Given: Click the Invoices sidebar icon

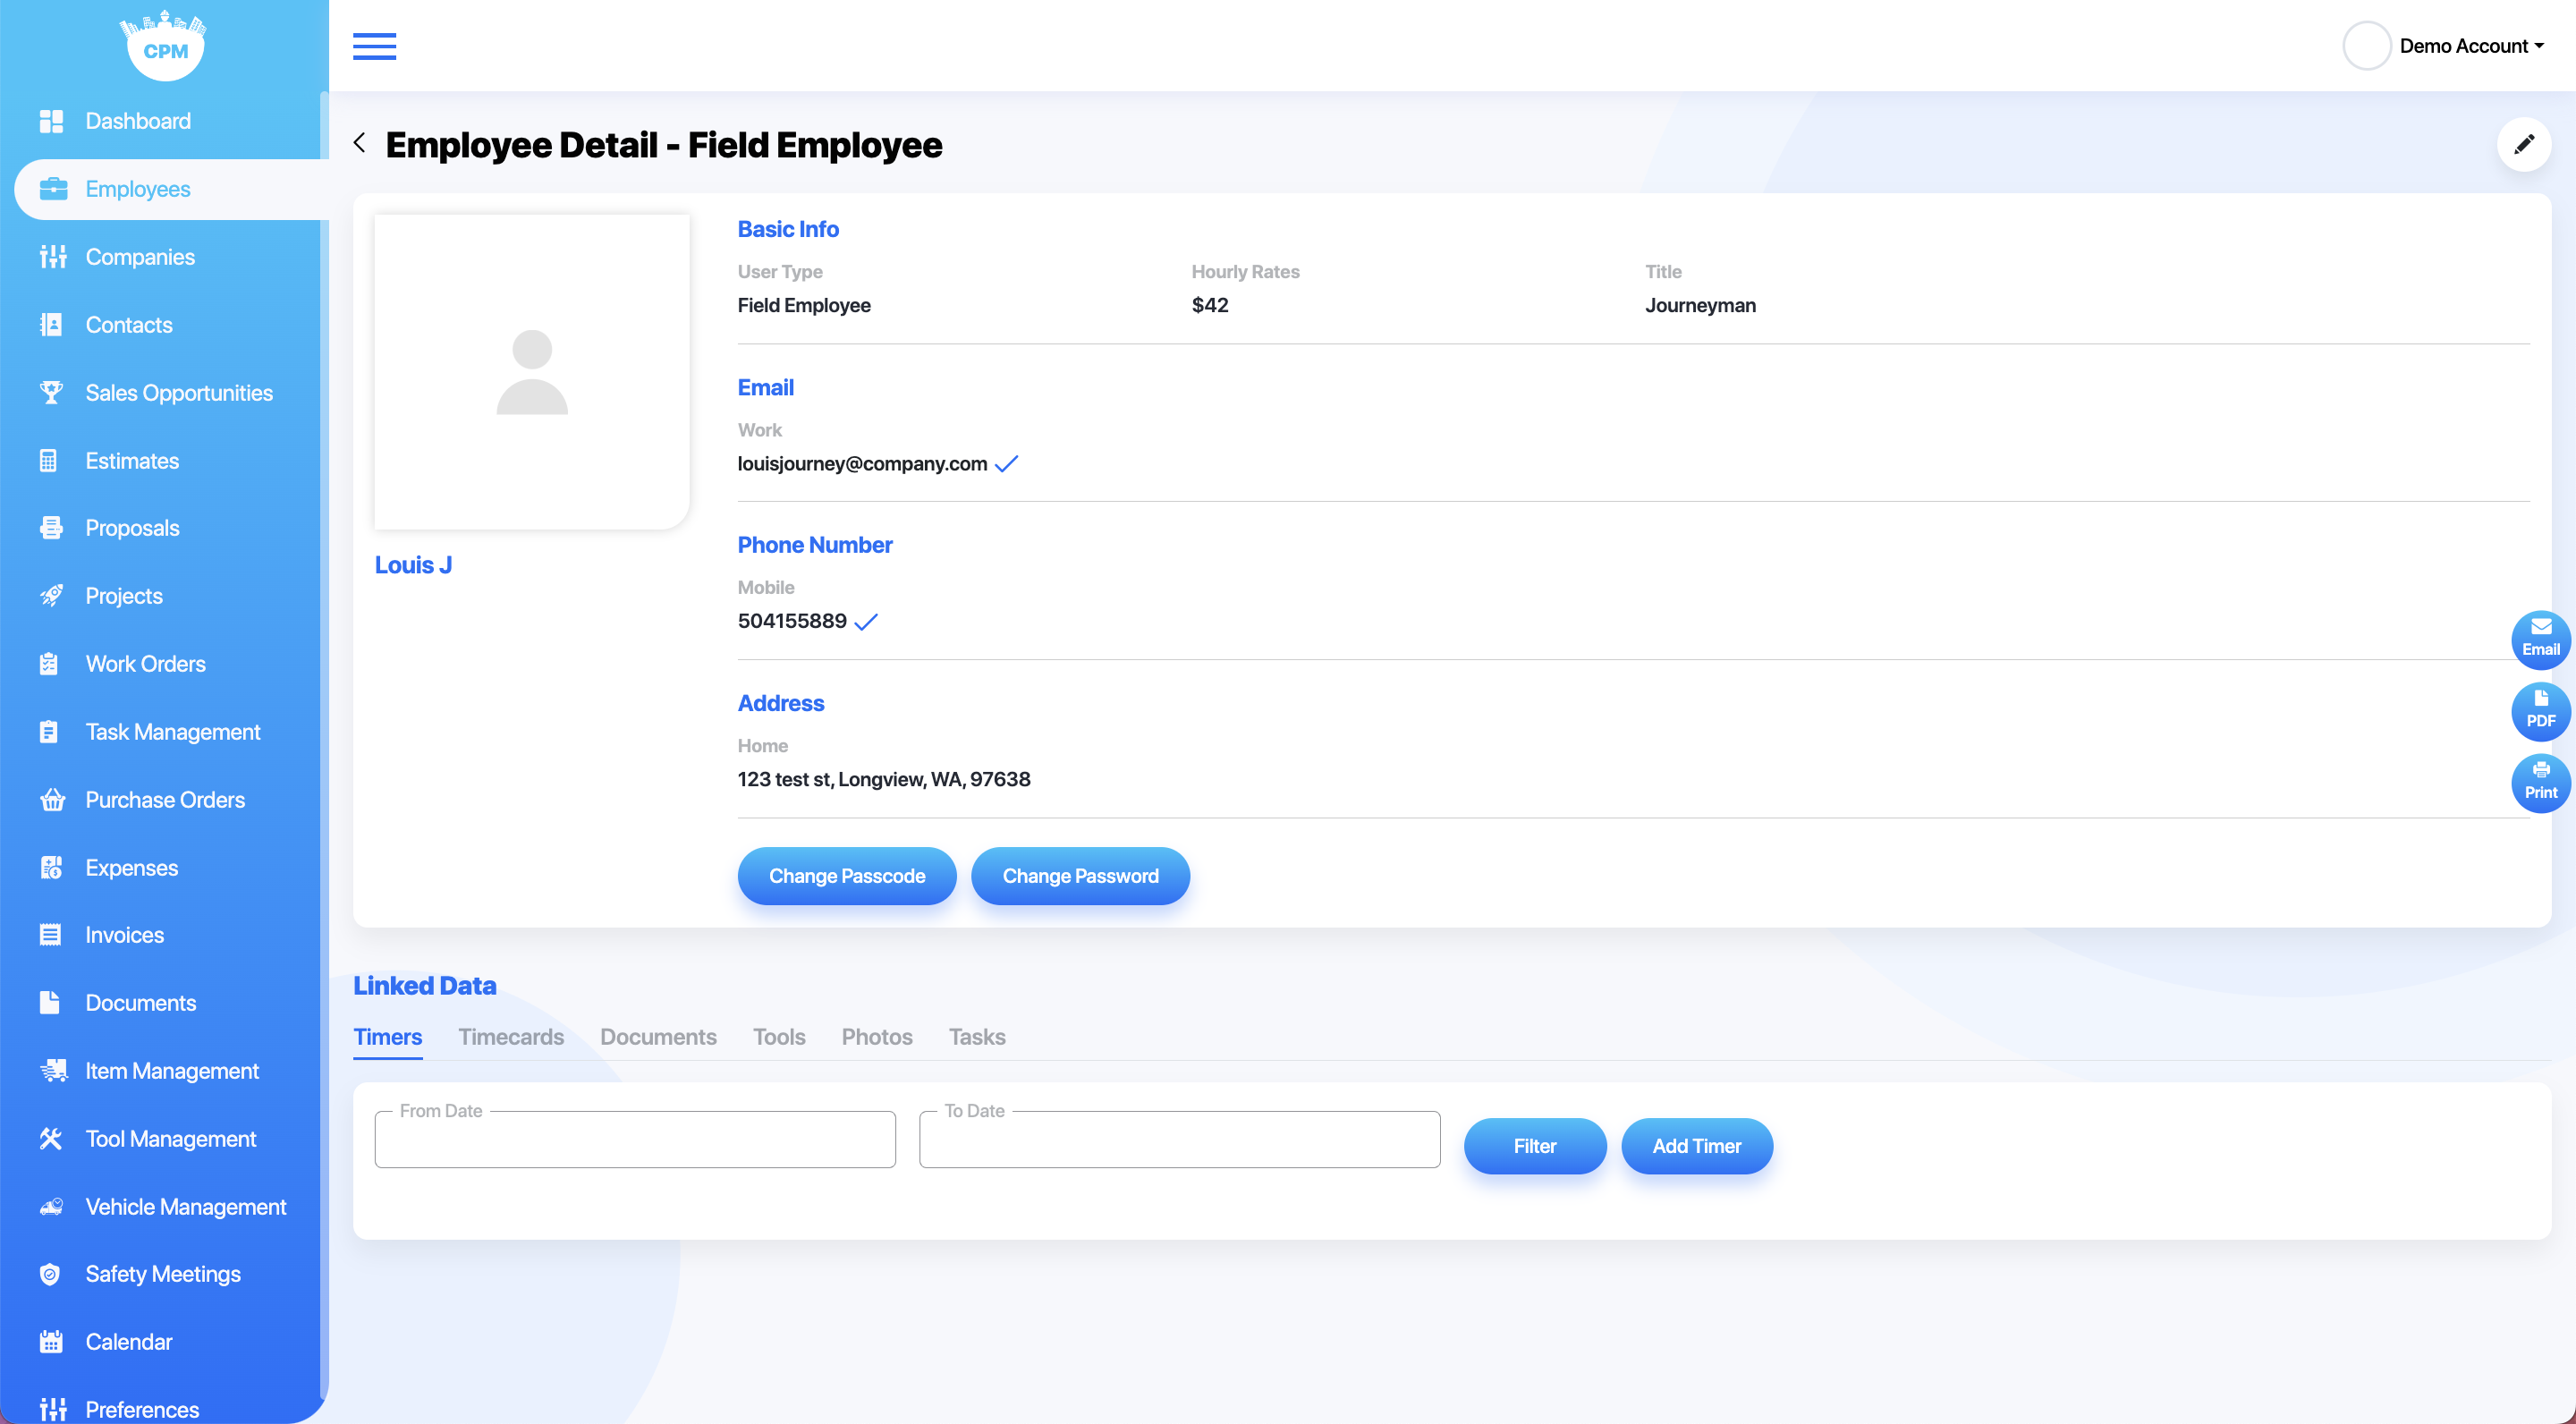Looking at the screenshot, I should click(50, 935).
